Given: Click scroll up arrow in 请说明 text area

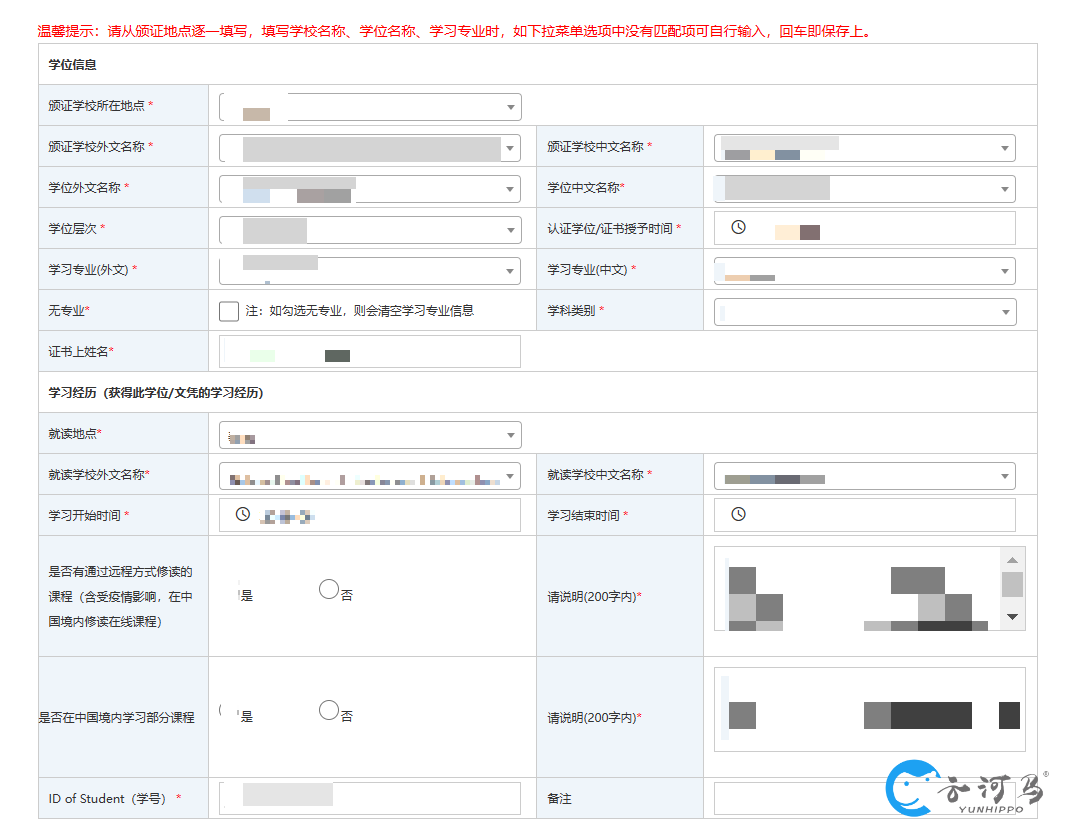Looking at the screenshot, I should 1012,560.
